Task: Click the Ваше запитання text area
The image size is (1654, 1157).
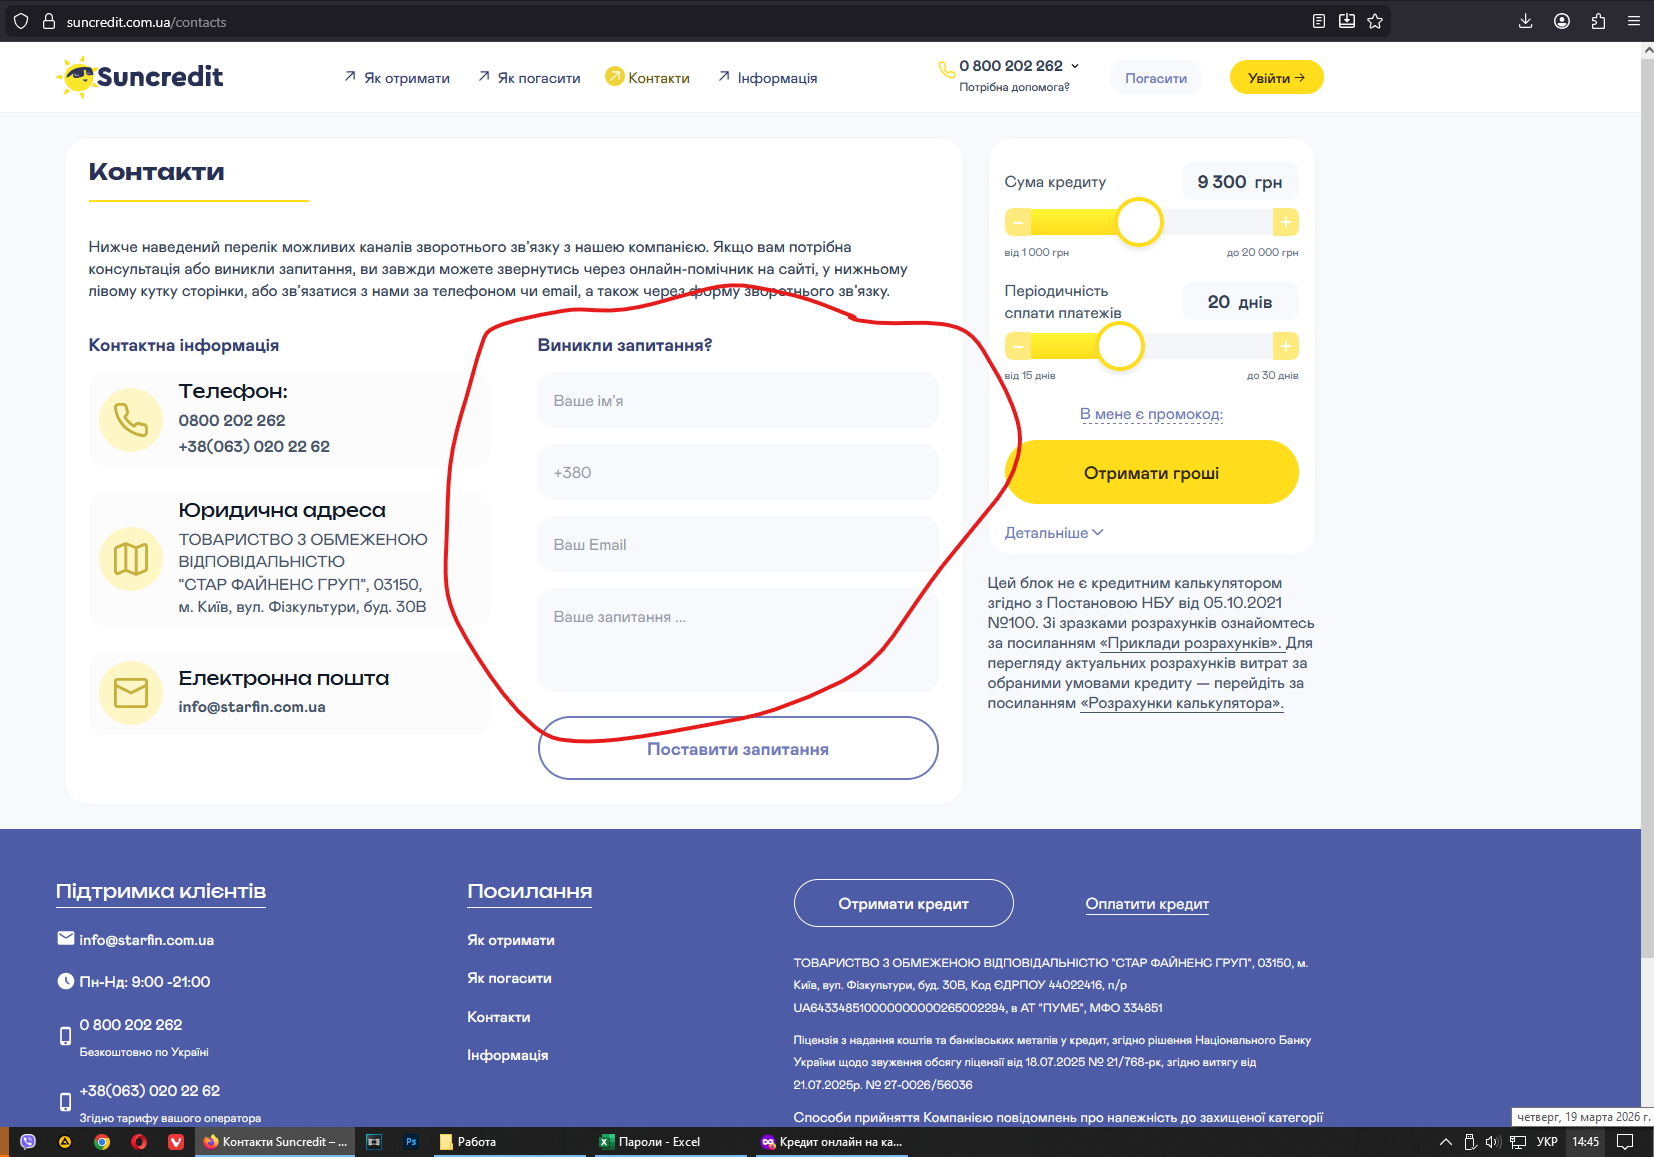Action: [738, 640]
